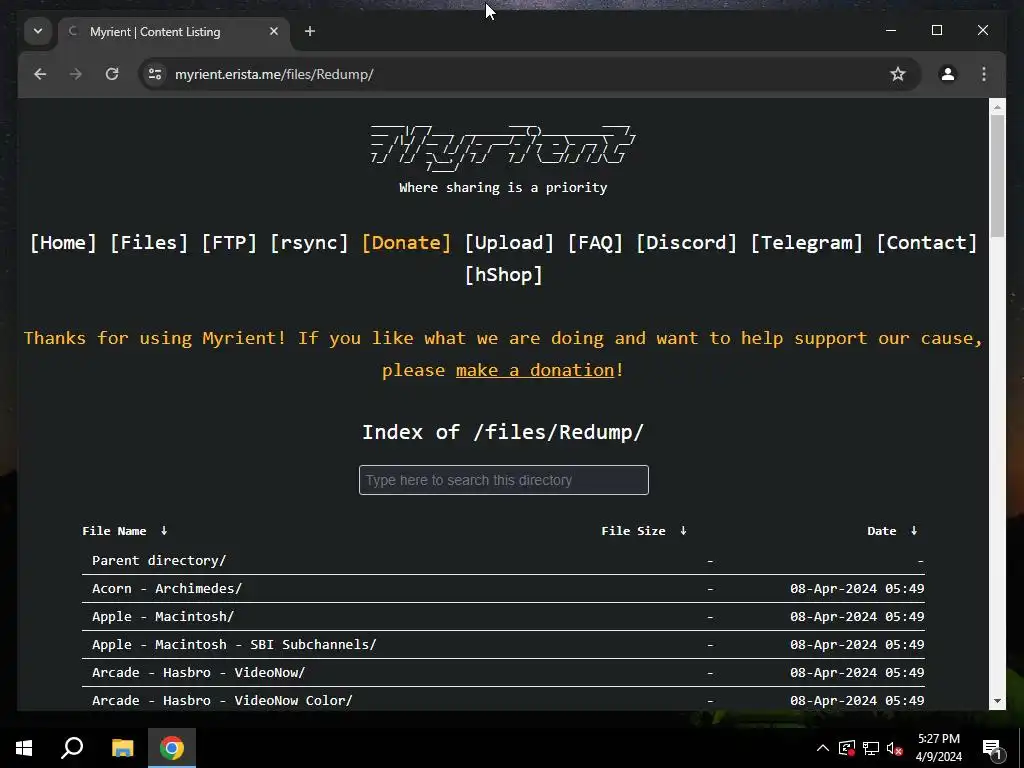Focus the directory search box
1024x768 pixels.
click(x=504, y=480)
